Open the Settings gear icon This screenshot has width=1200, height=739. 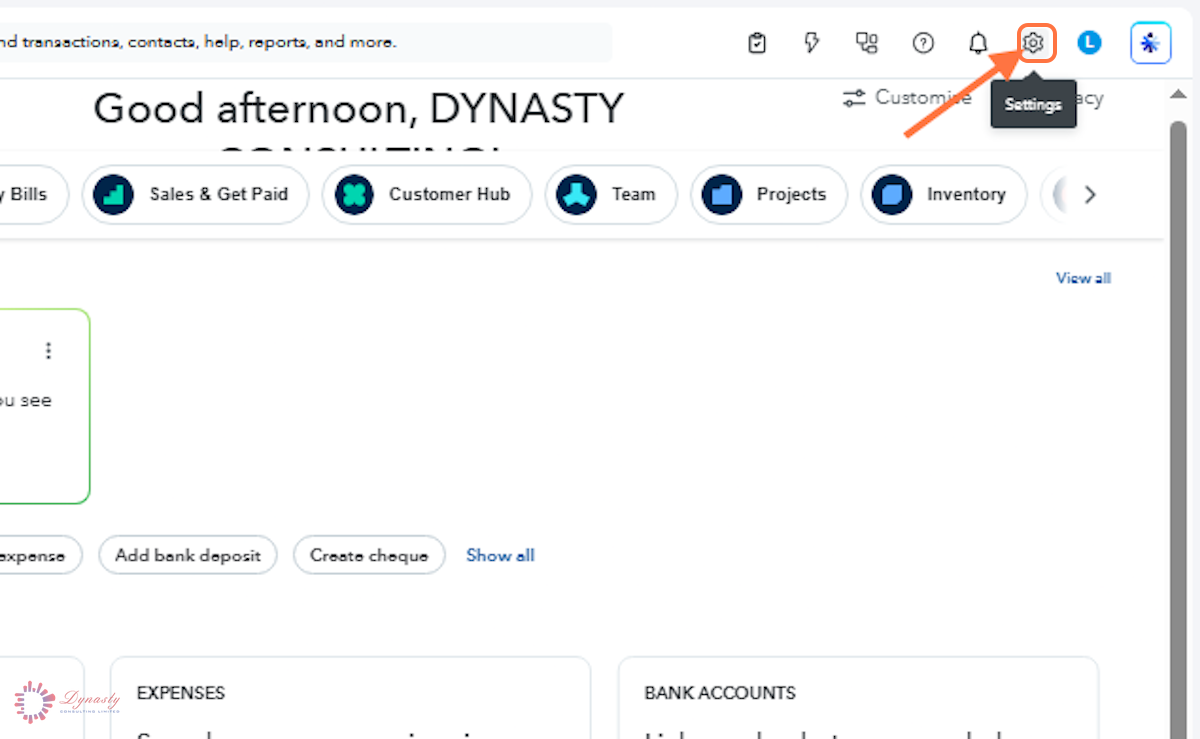tap(1034, 43)
